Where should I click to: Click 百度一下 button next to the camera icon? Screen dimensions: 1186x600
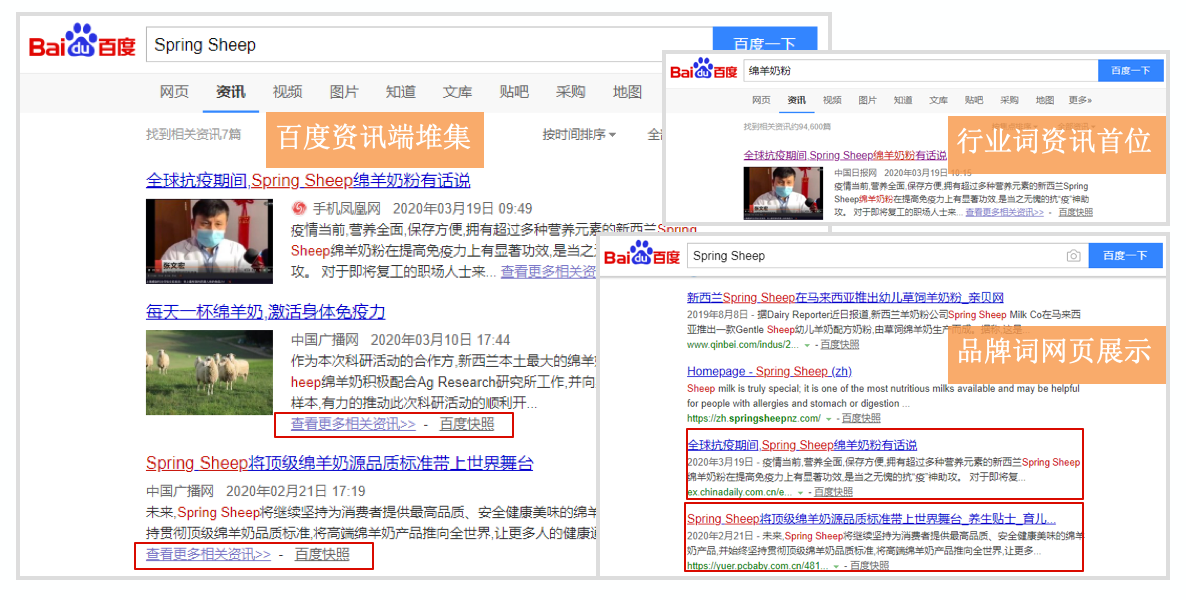[1125, 256]
